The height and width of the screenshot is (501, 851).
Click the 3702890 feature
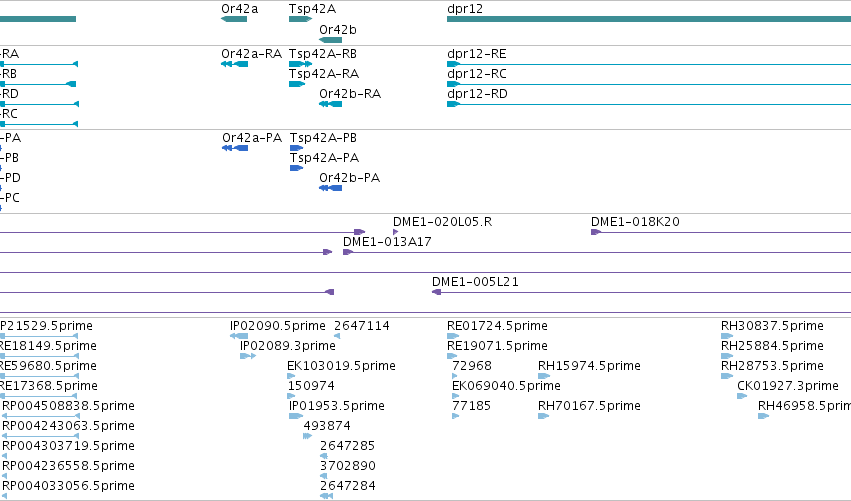(324, 477)
